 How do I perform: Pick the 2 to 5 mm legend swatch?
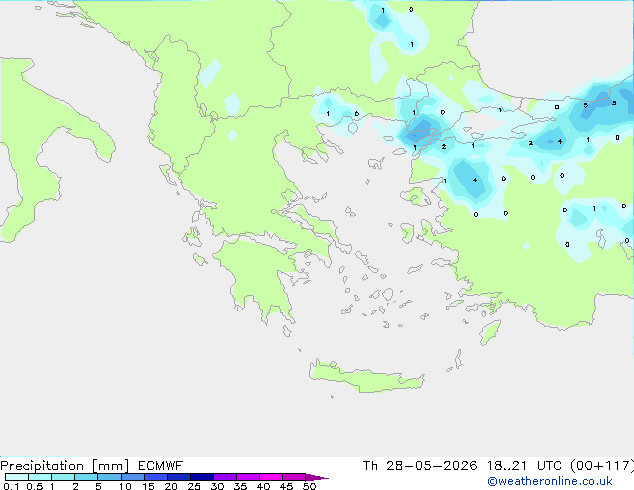(x=86, y=477)
